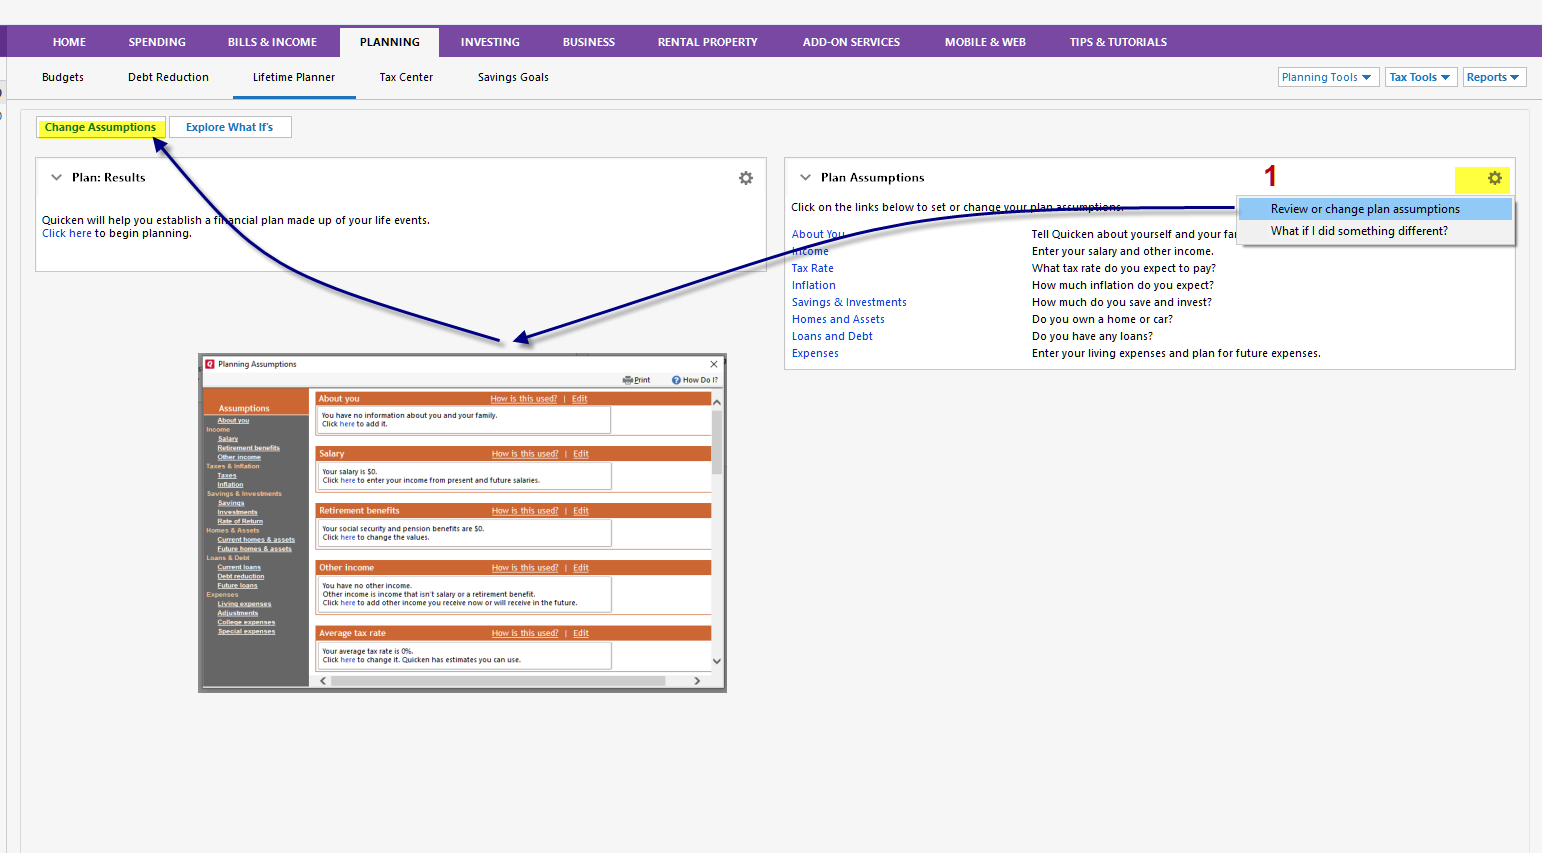Screen dimensions: 1542x853
Task: Open the BILLS & INCOME tab
Action: tap(272, 42)
